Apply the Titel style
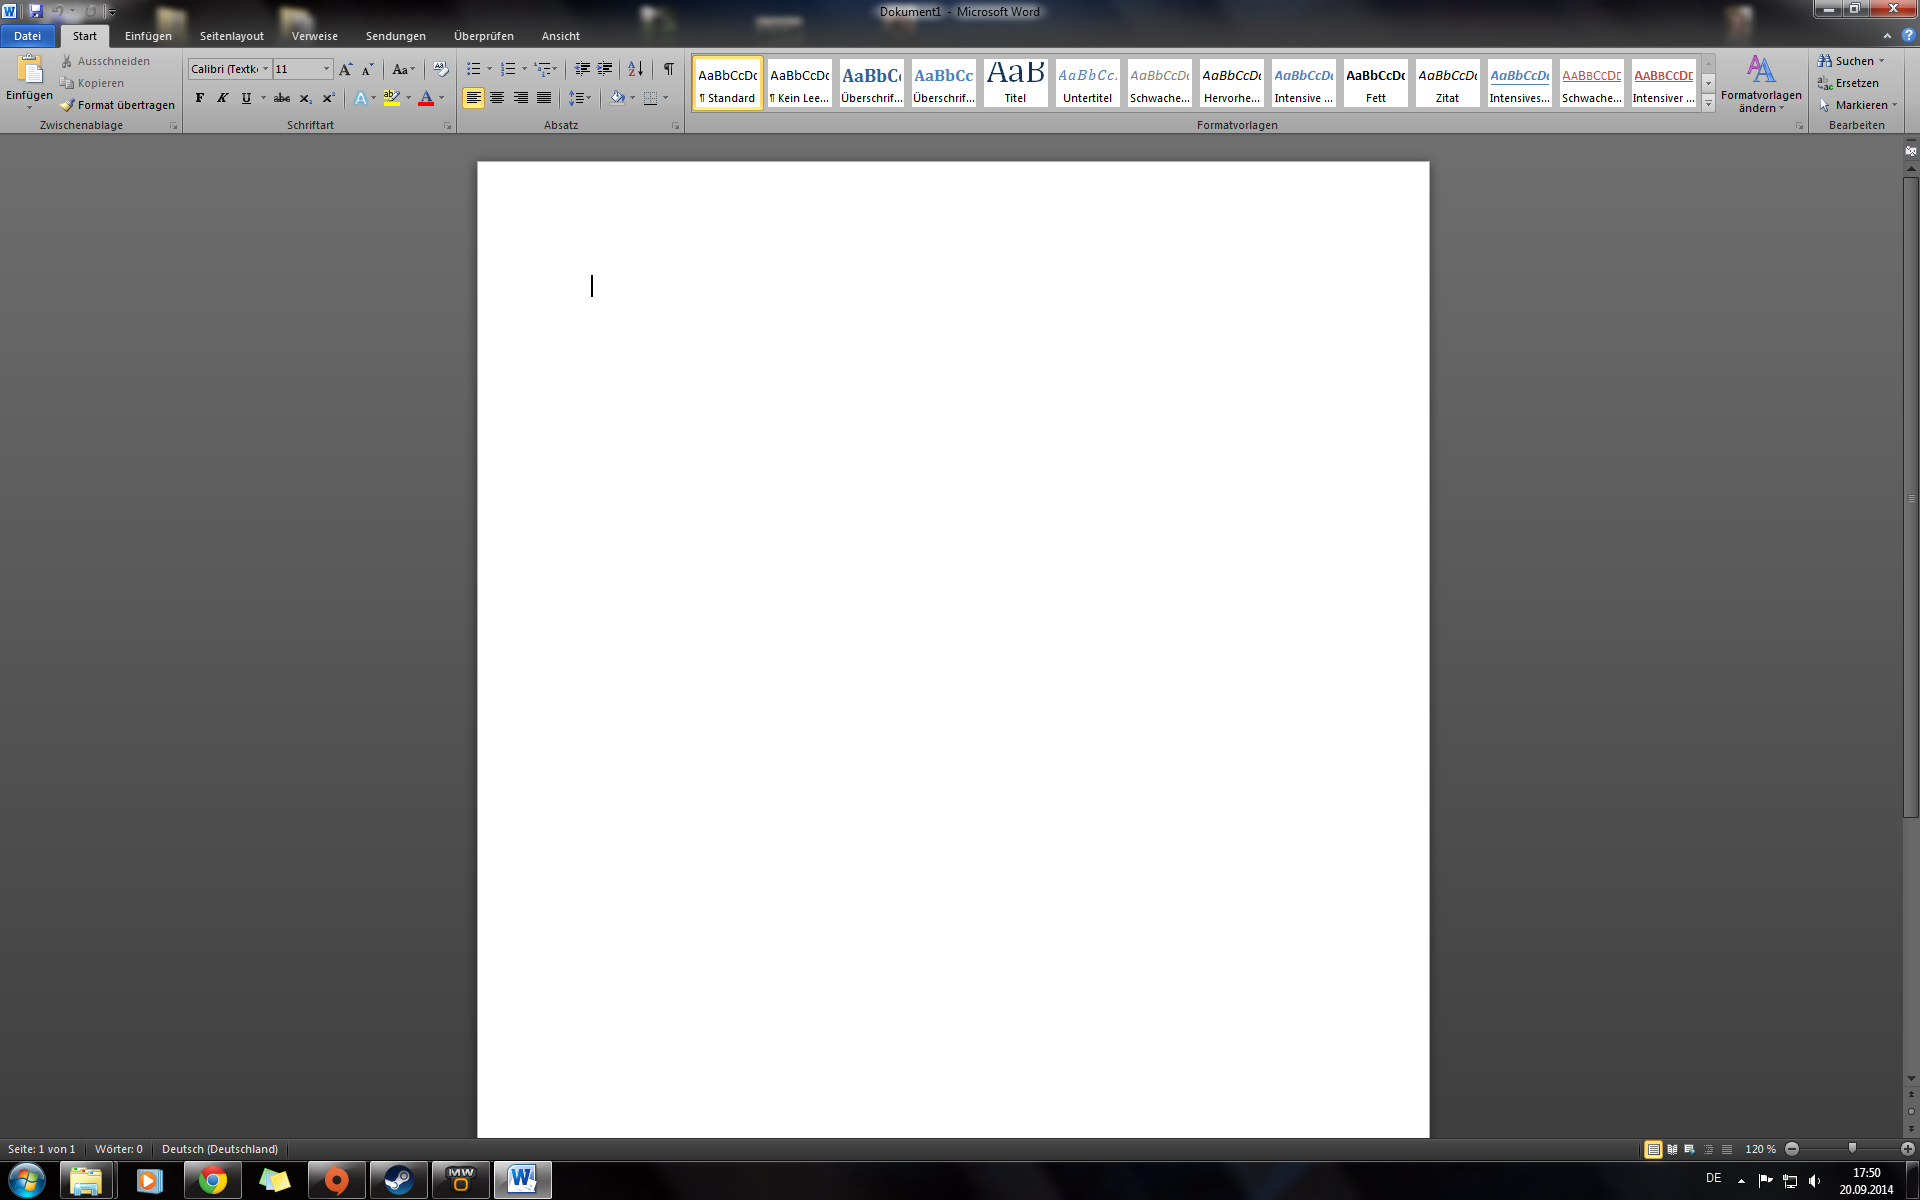This screenshot has height=1200, width=1920. click(1015, 82)
